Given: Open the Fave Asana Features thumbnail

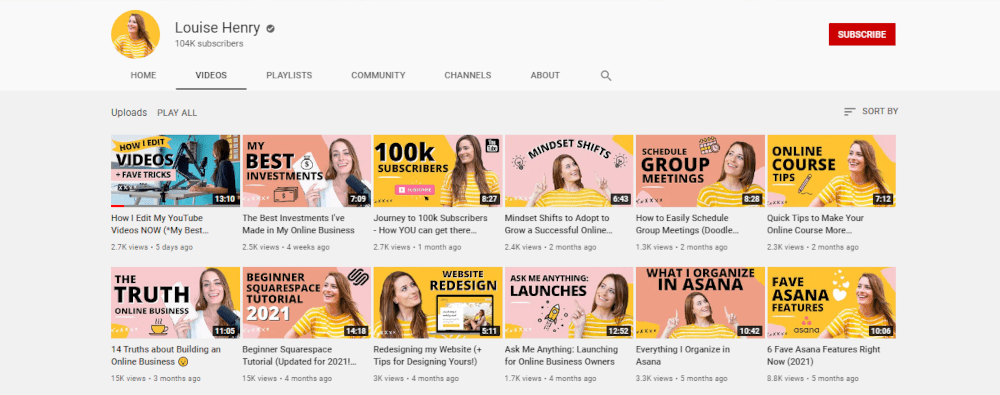Looking at the screenshot, I should (x=832, y=302).
